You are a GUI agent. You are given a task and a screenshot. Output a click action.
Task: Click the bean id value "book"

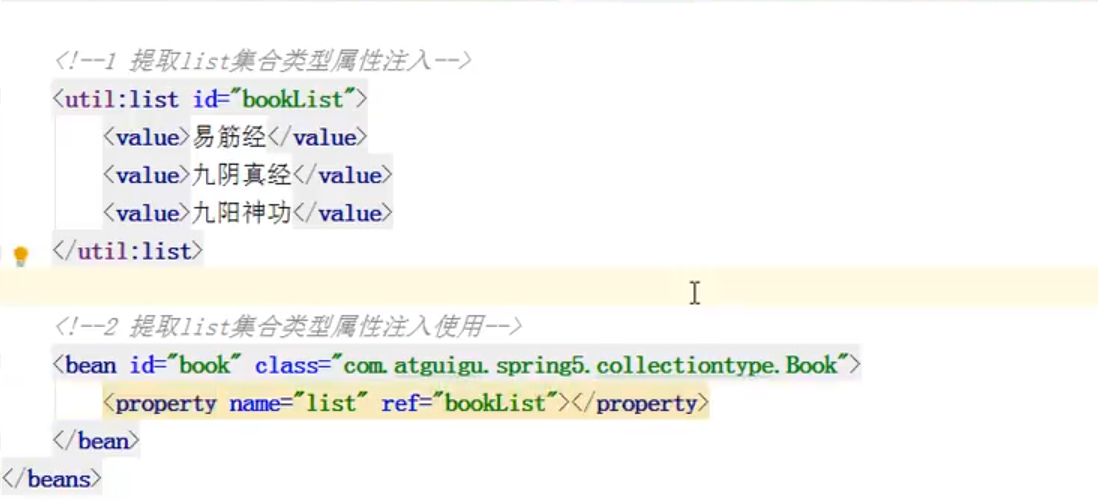click(x=204, y=365)
